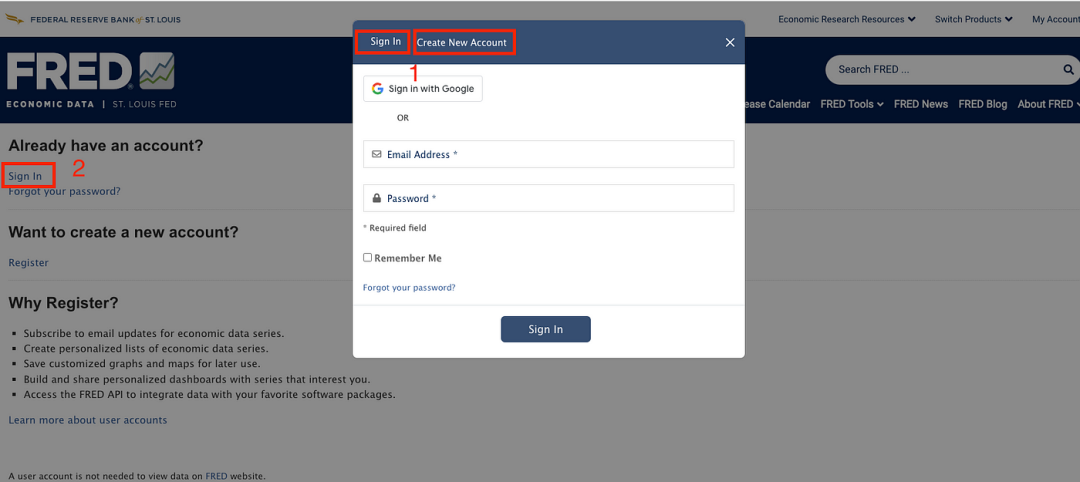The image size is (1080, 482).
Task: Click the search magnifier icon
Action: point(1068,70)
